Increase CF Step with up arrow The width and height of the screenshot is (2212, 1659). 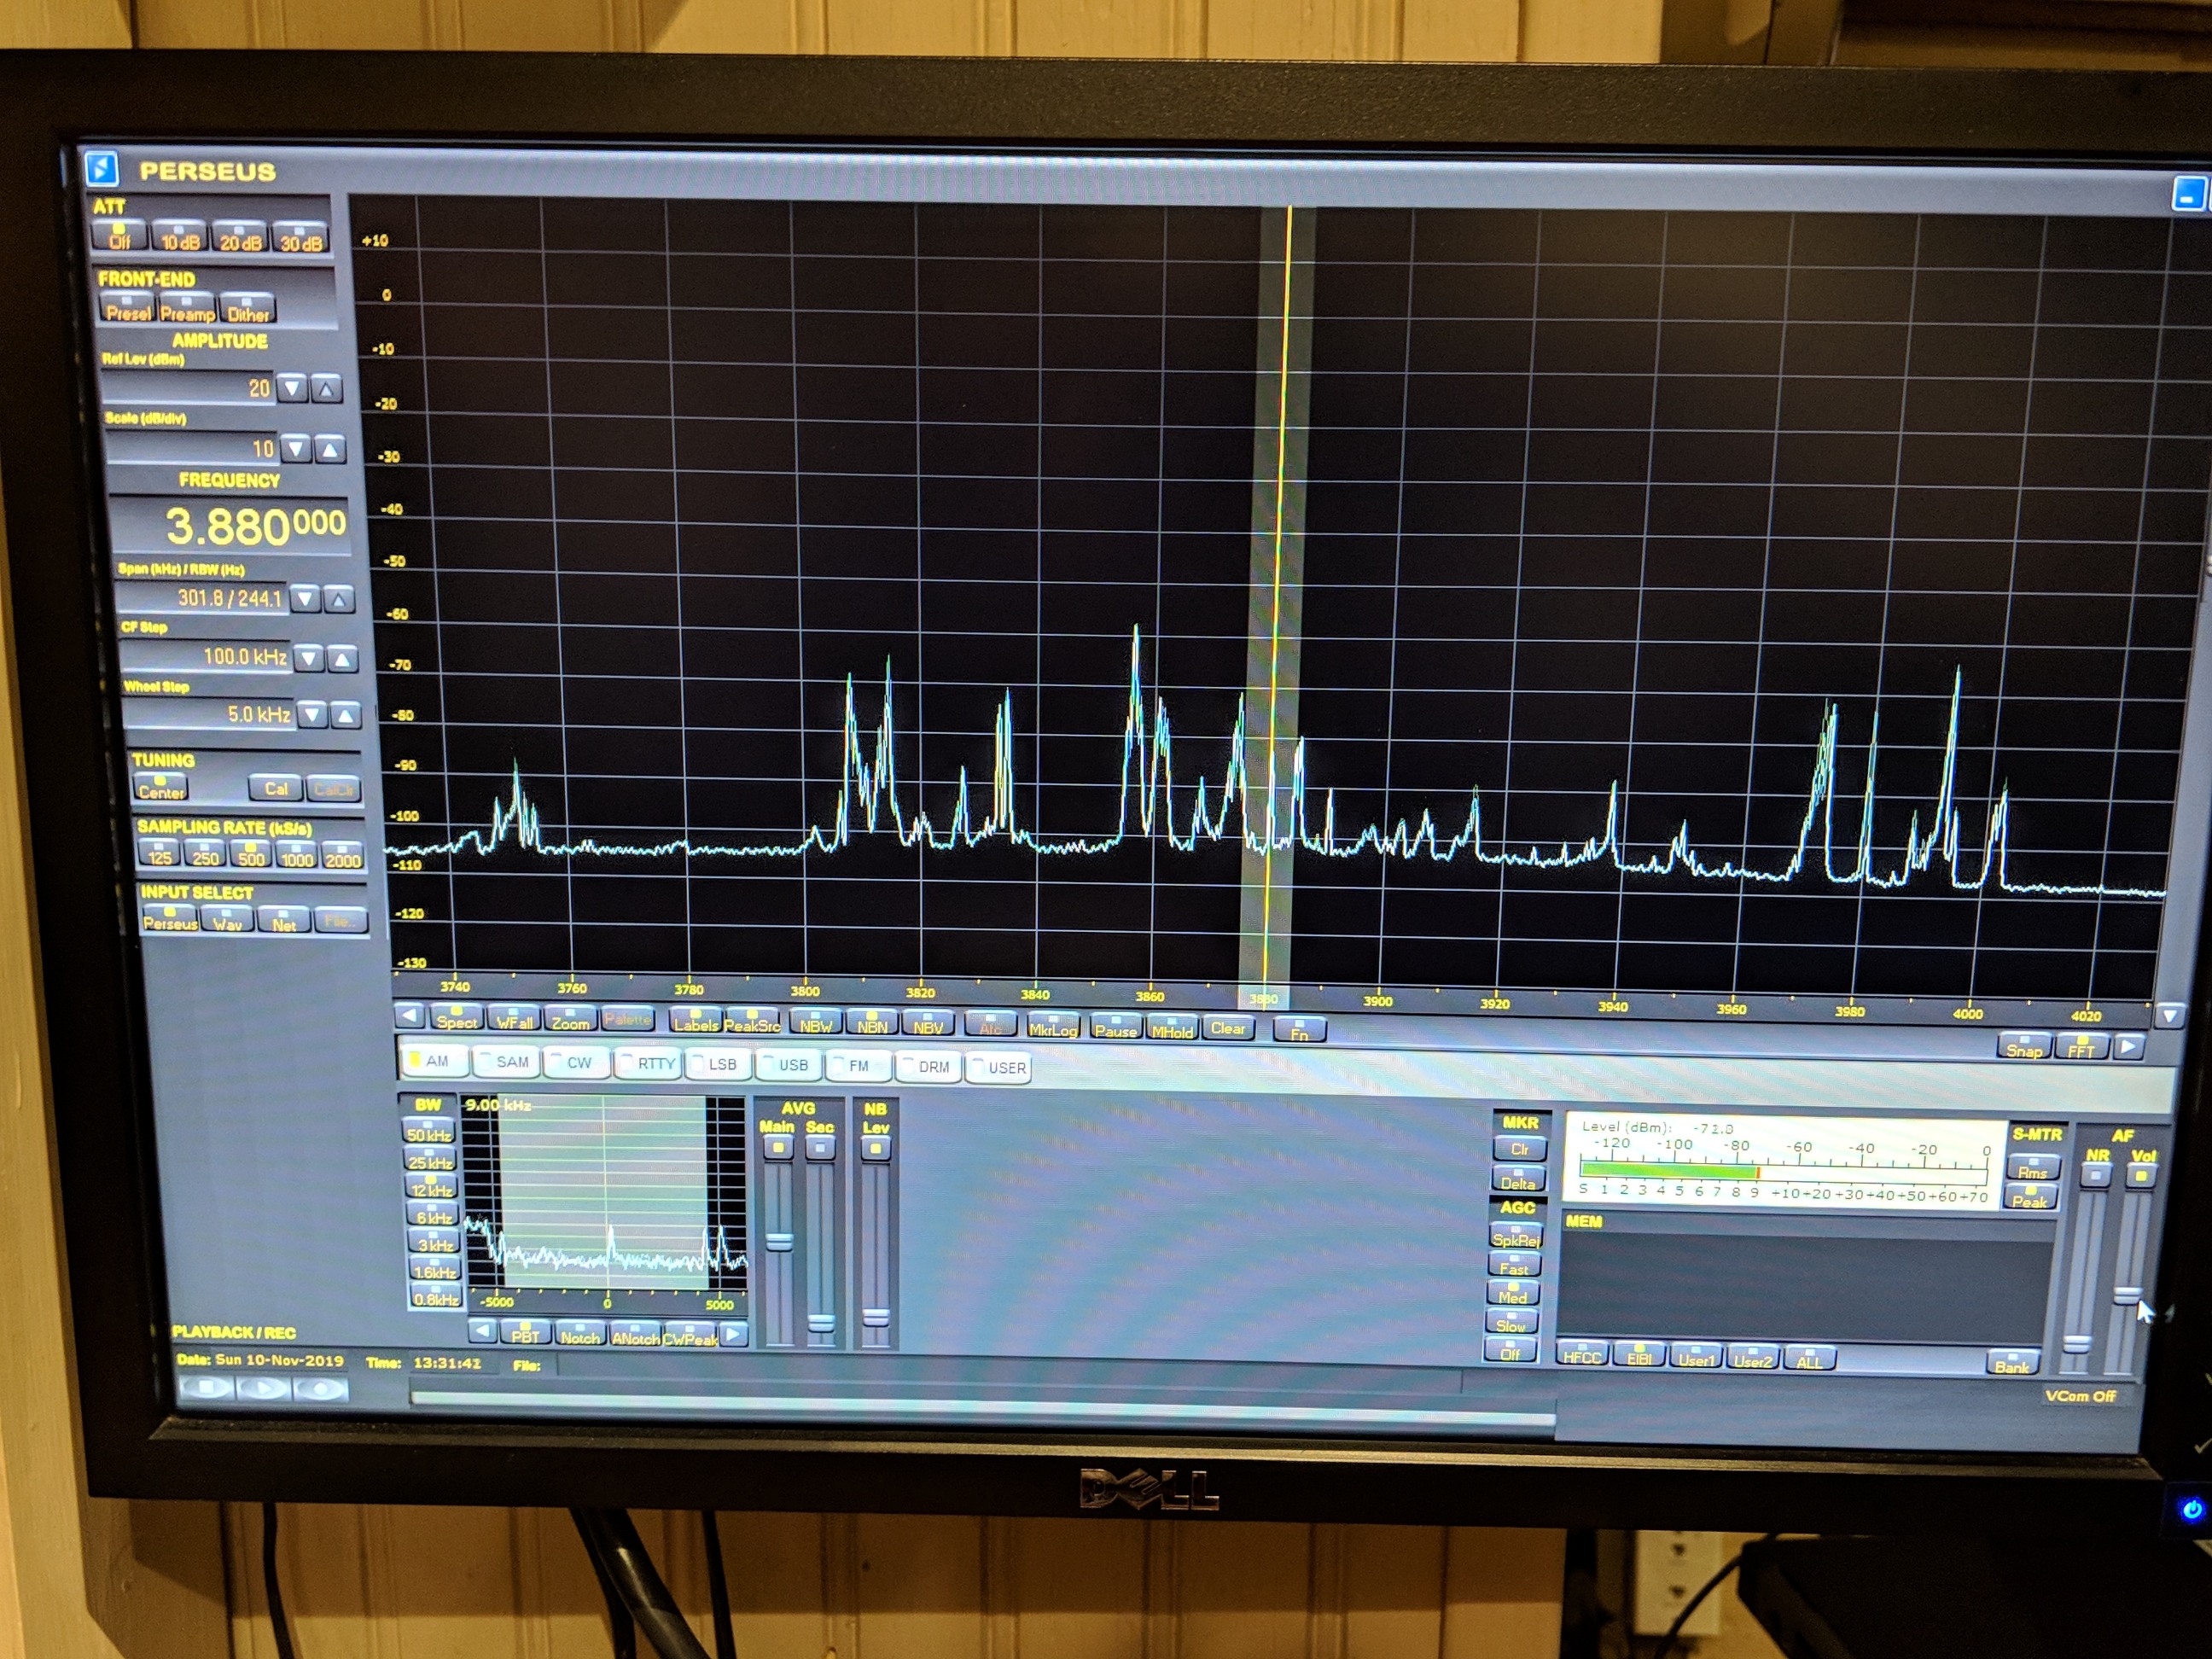[343, 658]
